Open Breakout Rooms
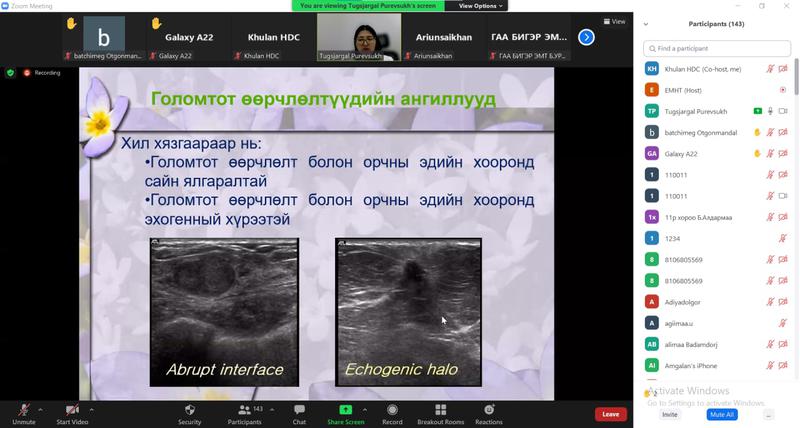Image resolution: width=800 pixels, height=428 pixels. click(x=440, y=414)
